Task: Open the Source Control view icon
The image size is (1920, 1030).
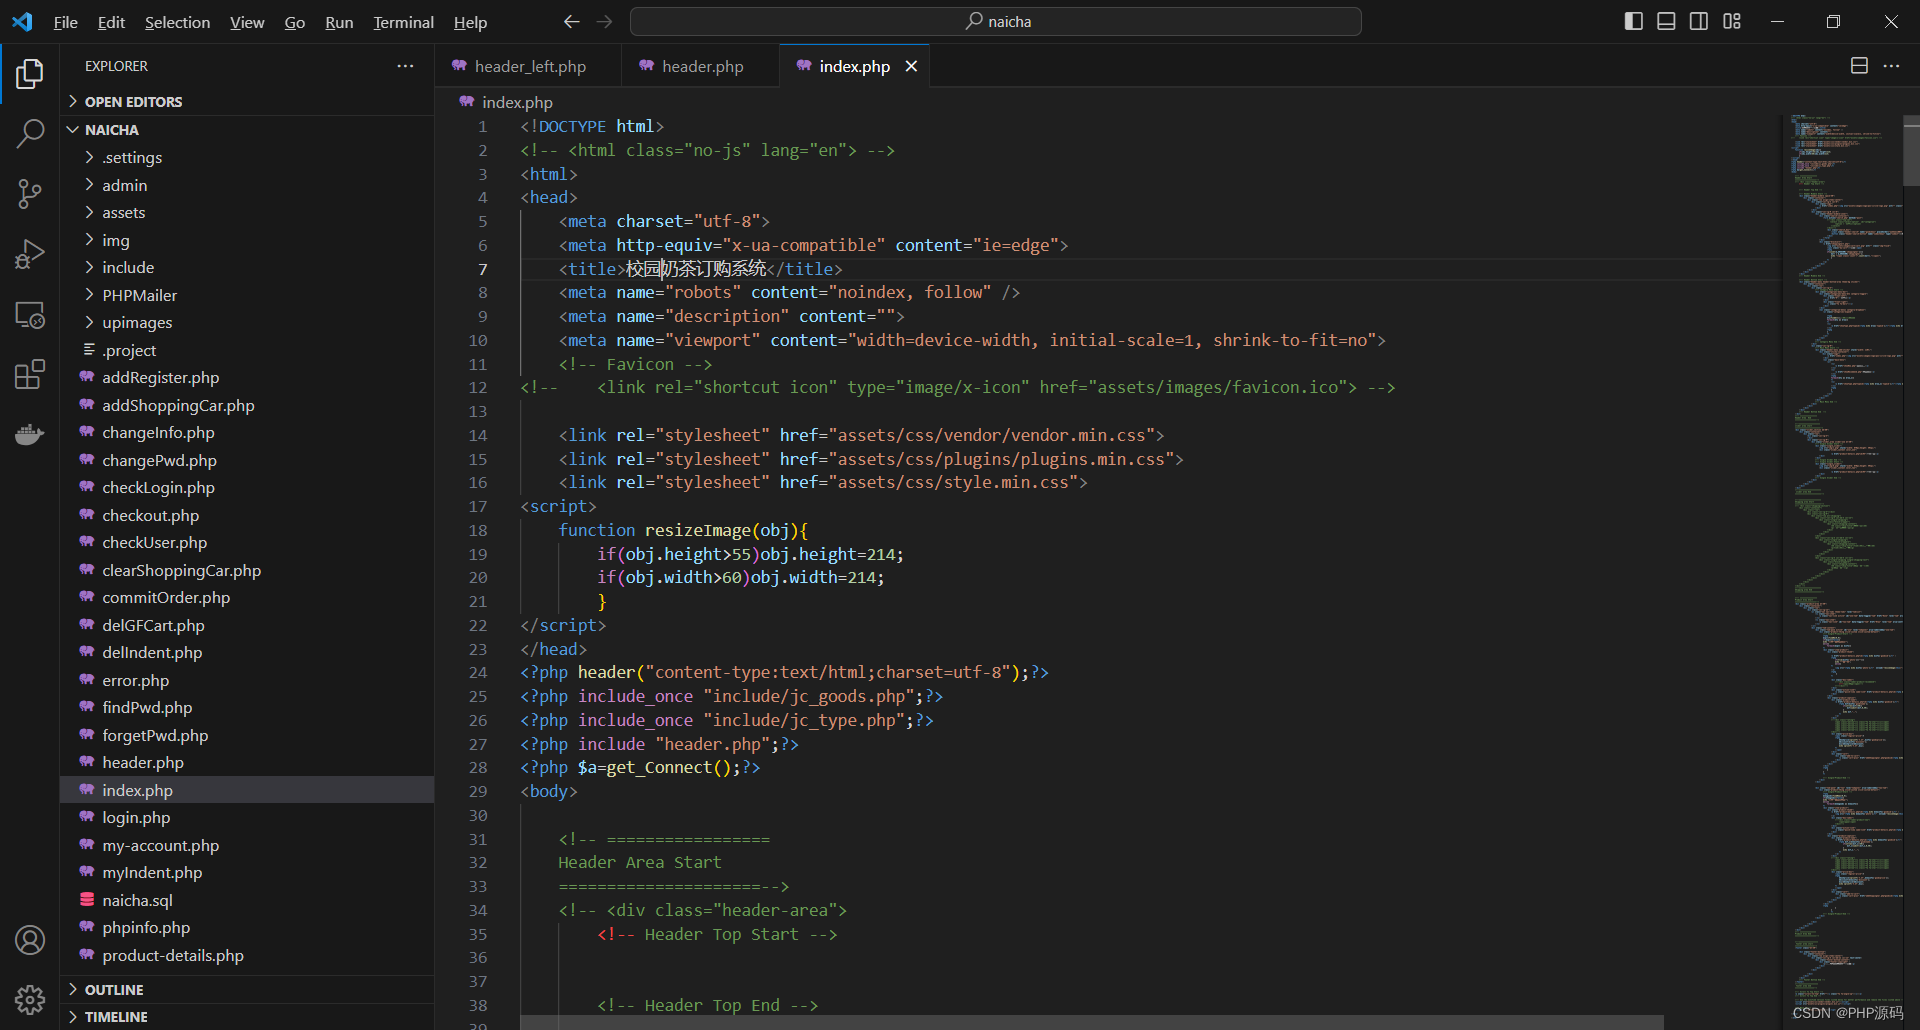Action: [30, 194]
